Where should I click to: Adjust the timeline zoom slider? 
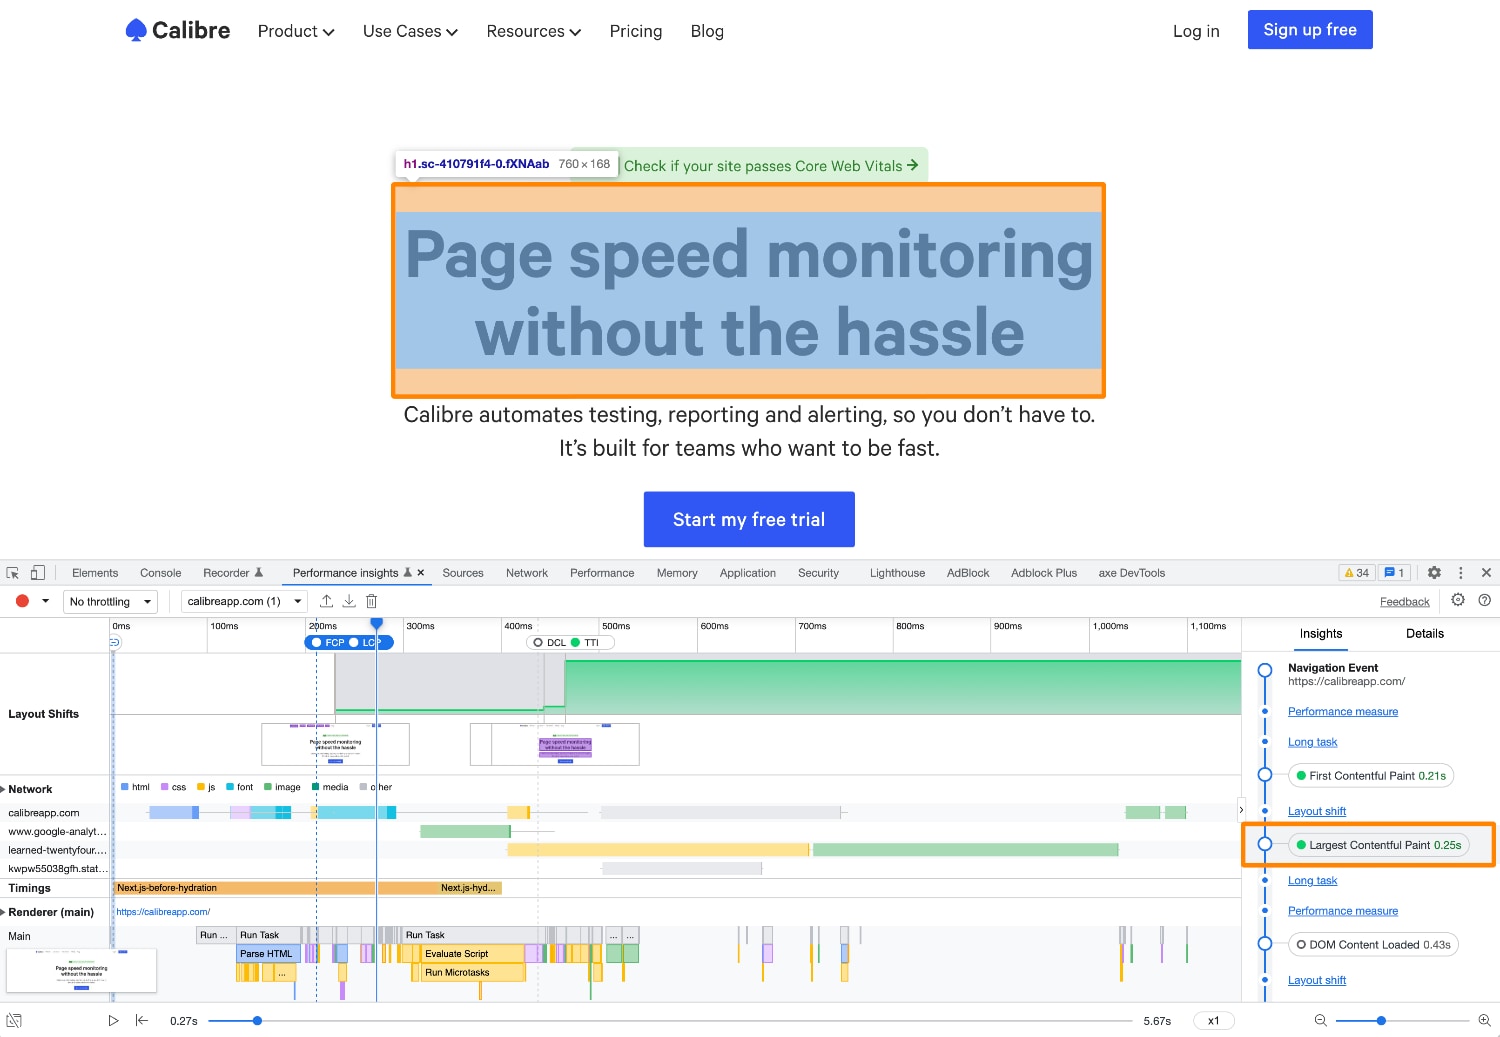pos(1381,1020)
